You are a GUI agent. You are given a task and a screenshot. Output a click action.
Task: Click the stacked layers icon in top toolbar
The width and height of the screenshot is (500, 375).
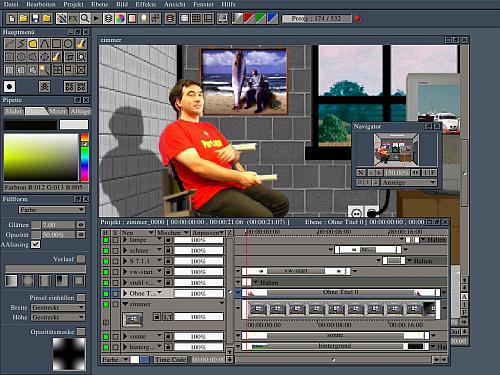tap(108, 18)
